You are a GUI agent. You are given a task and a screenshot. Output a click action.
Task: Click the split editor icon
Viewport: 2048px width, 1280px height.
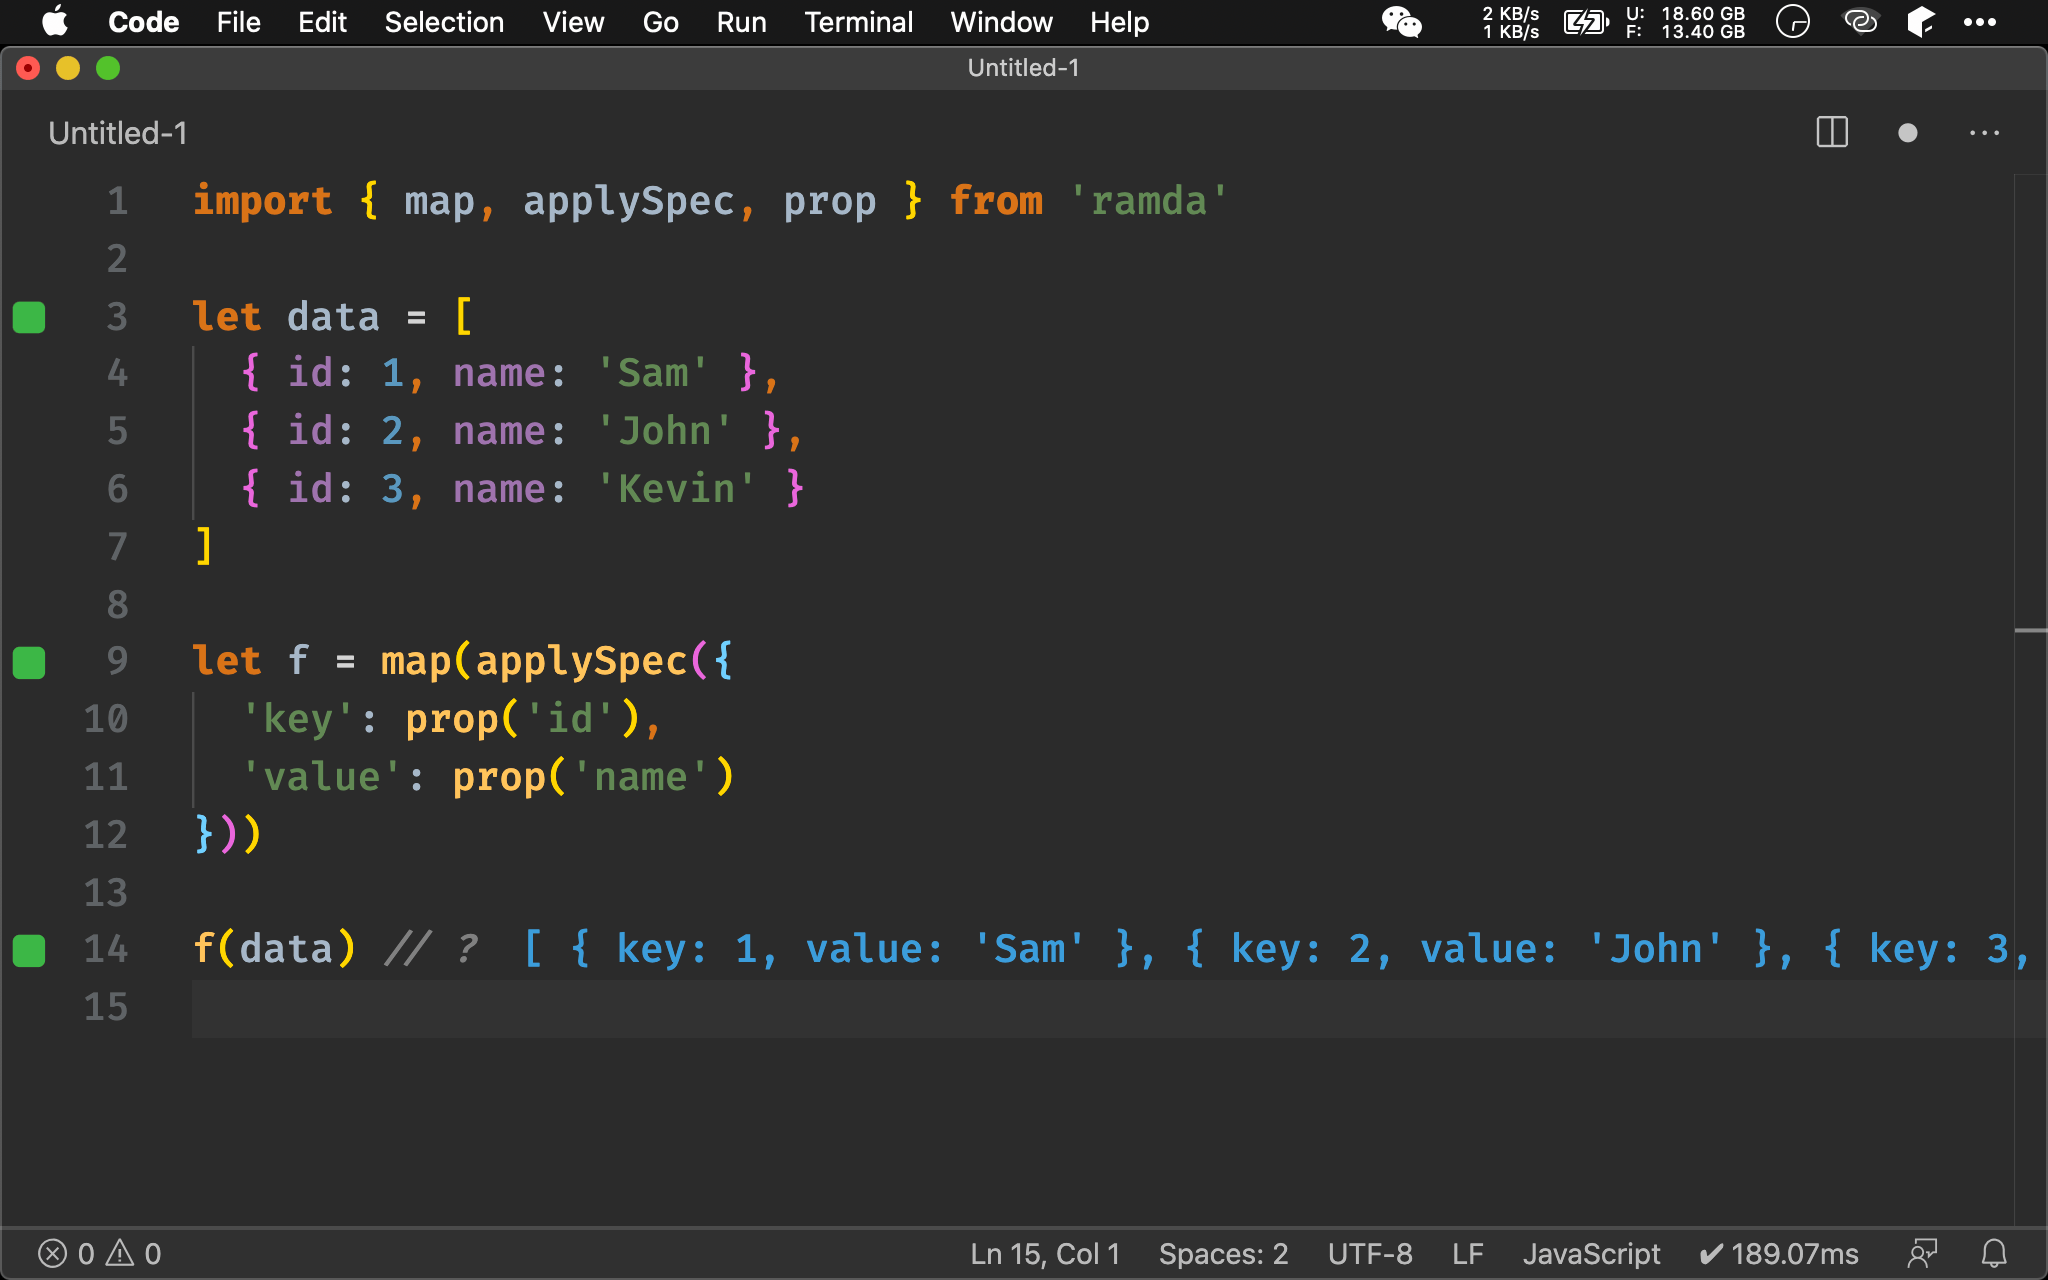(x=1831, y=134)
